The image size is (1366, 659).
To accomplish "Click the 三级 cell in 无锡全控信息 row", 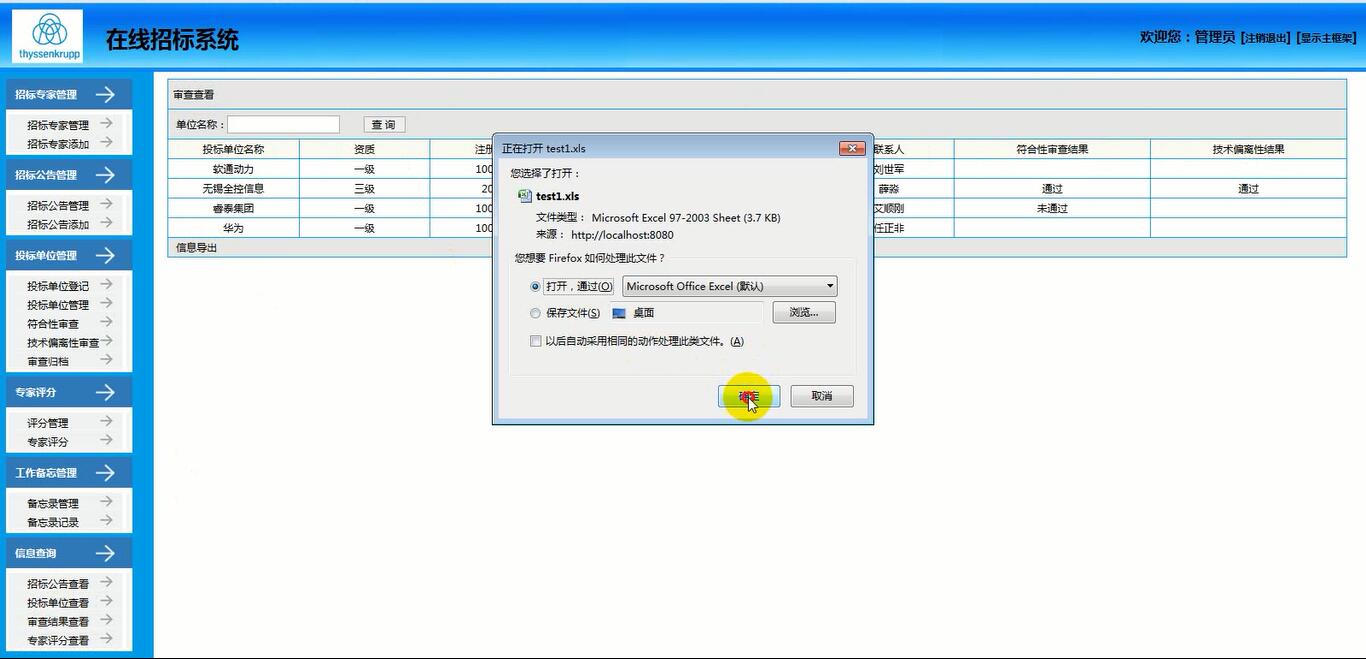I will (364, 189).
